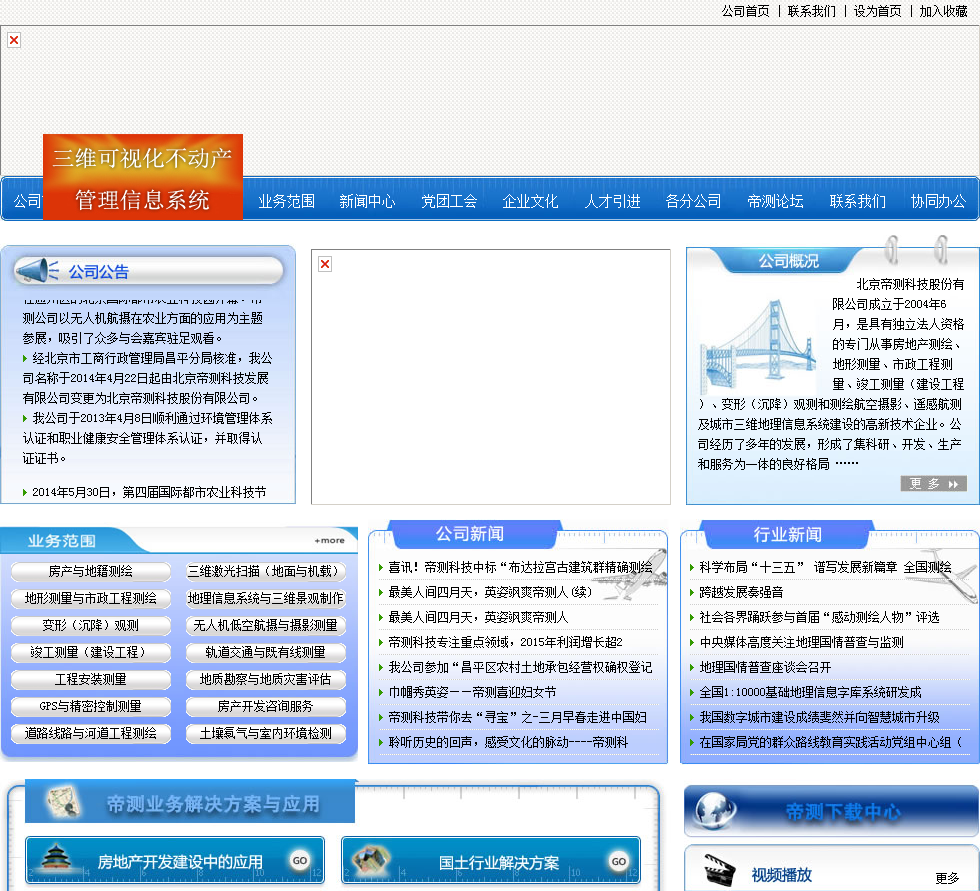Click the bridge image in 公司概况
This screenshot has width=980, height=891.
pos(759,341)
